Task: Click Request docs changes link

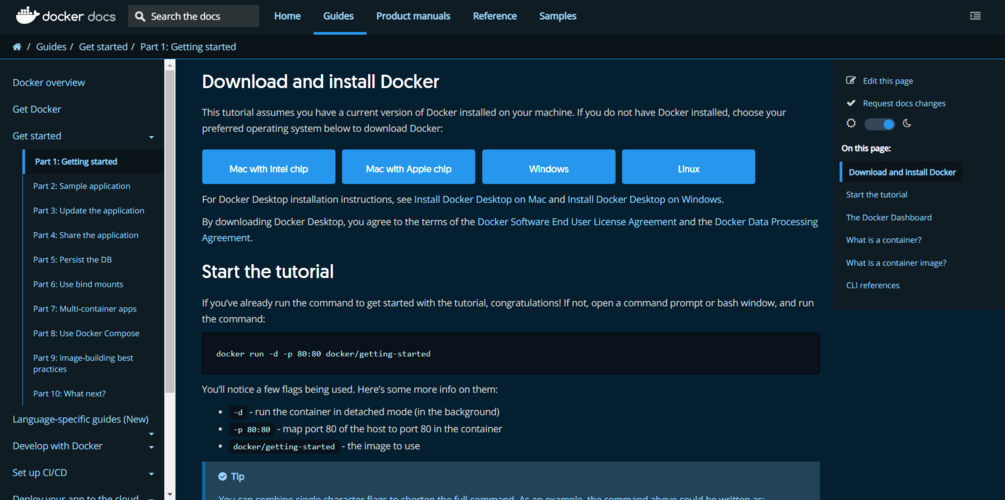Action: coord(904,103)
